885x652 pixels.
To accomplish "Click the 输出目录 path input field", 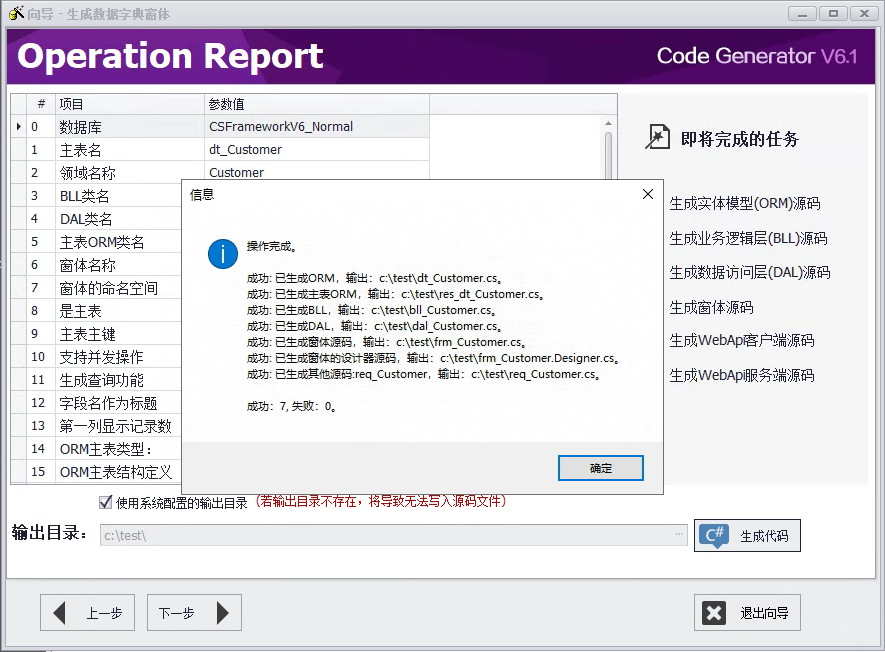I will 394,535.
